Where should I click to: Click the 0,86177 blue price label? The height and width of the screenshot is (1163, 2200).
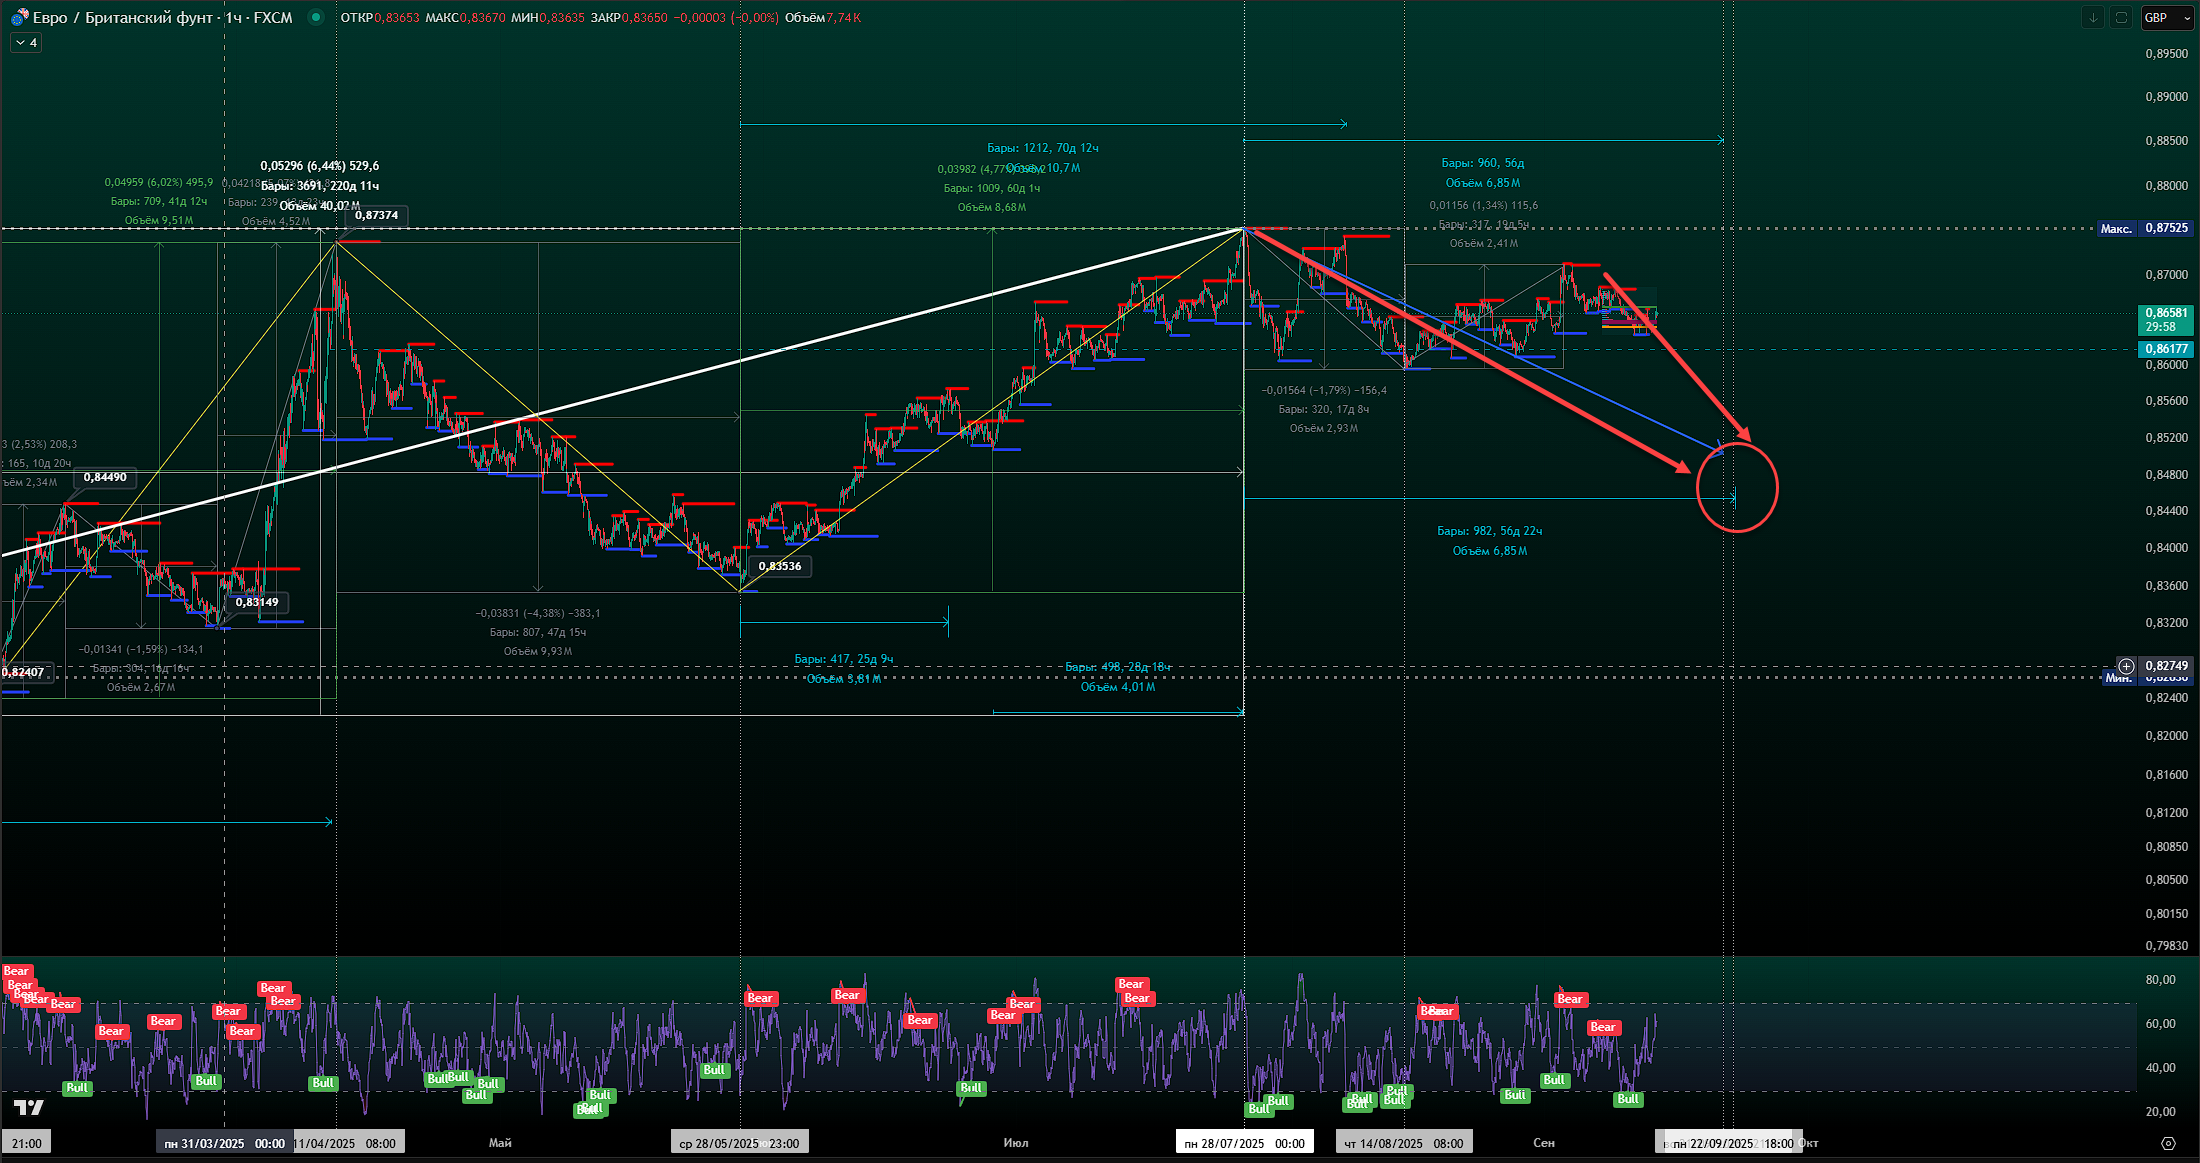2166,349
